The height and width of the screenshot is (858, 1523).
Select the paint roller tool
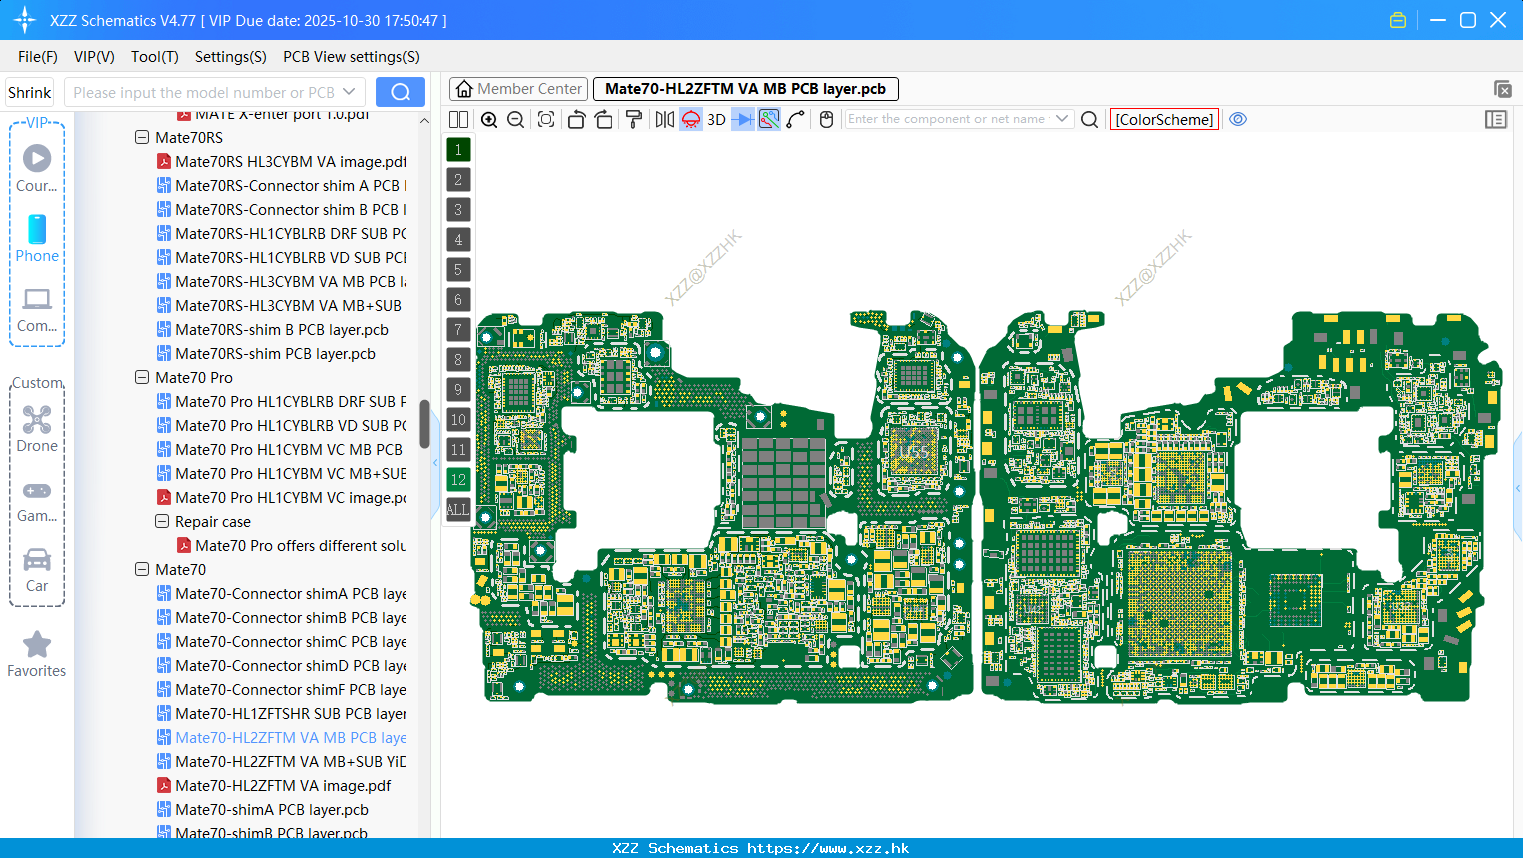point(633,119)
